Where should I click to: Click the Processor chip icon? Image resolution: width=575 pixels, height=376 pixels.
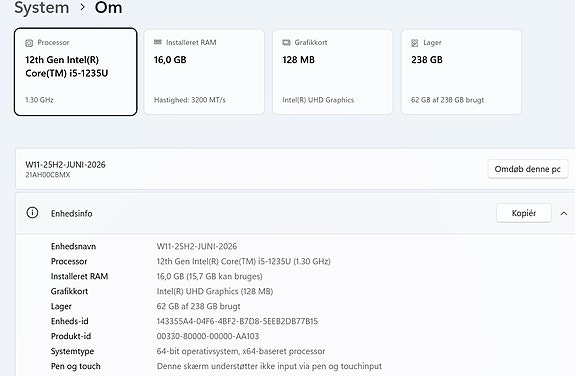coord(29,43)
